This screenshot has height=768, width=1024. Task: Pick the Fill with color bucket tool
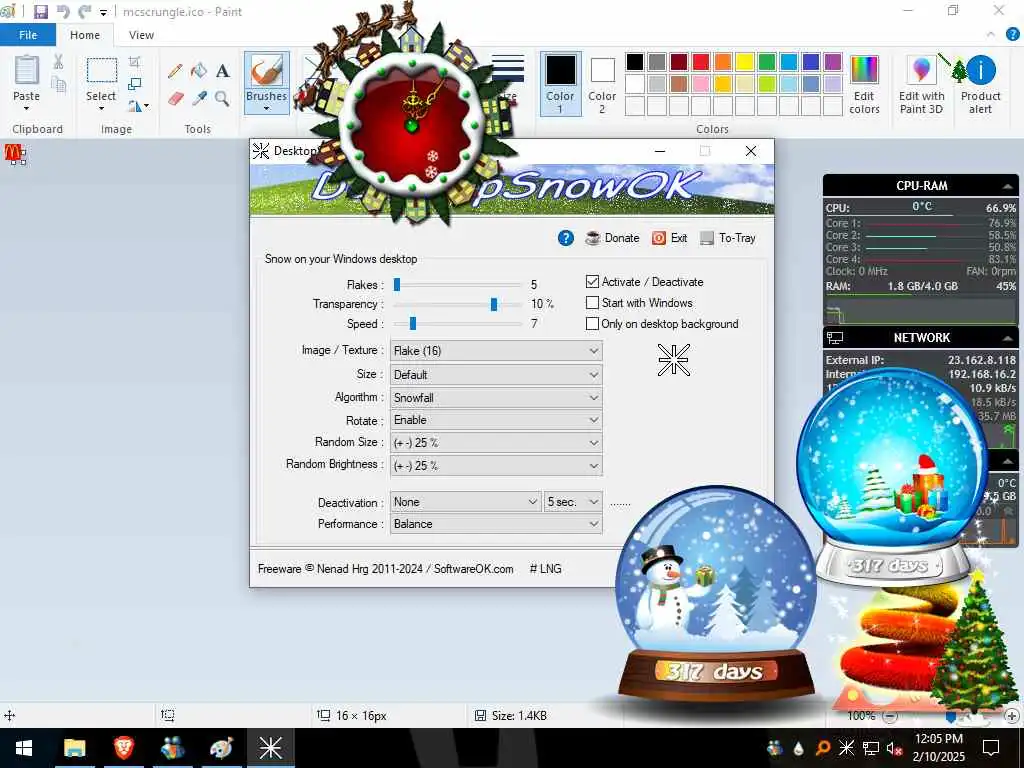tap(199, 71)
